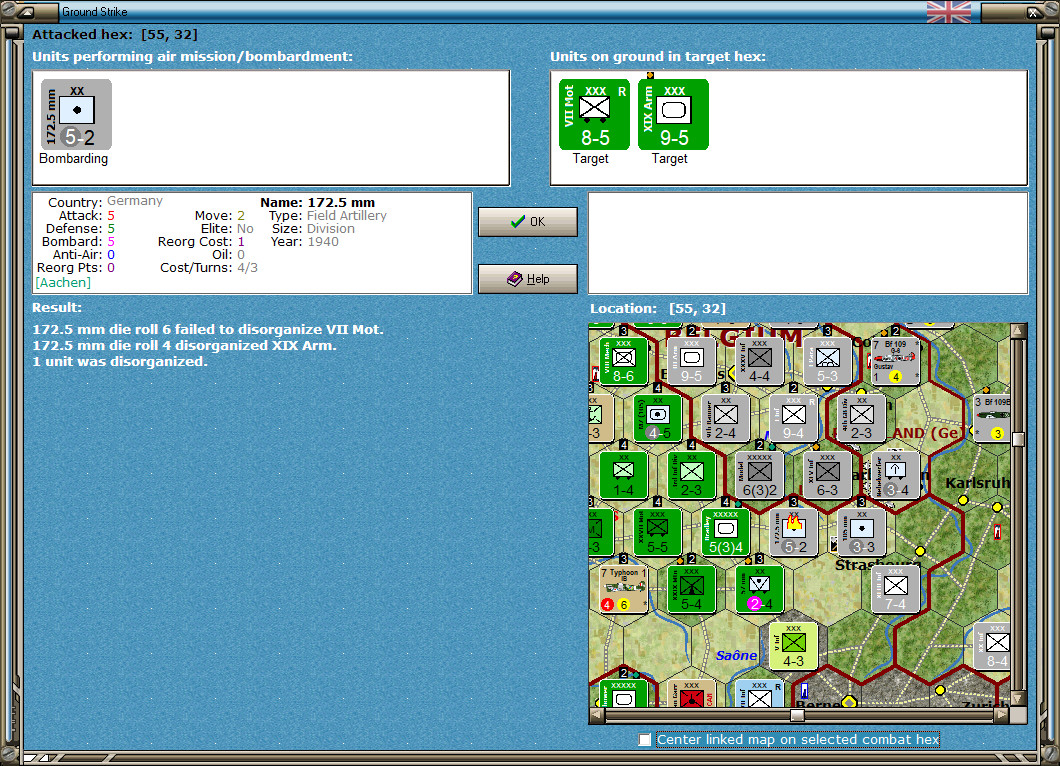The height and width of the screenshot is (766, 1060).
Task: Click the gray 9-5 armor counter on map
Action: tap(691, 361)
